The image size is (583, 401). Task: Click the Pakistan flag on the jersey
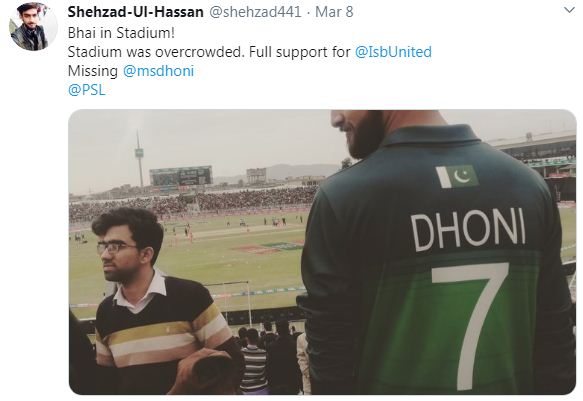click(457, 176)
